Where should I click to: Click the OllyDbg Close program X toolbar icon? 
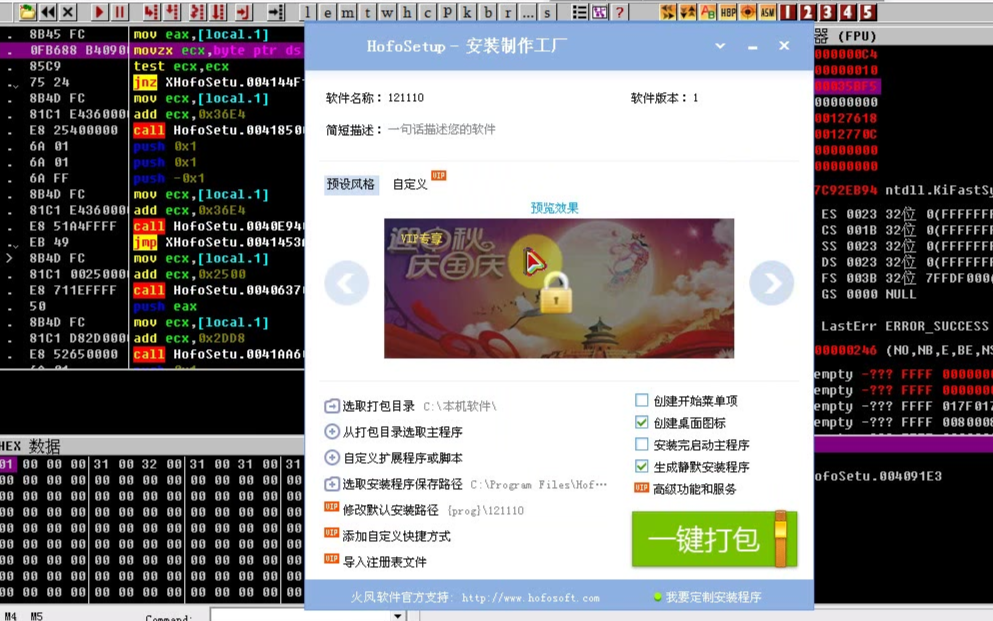coord(68,11)
